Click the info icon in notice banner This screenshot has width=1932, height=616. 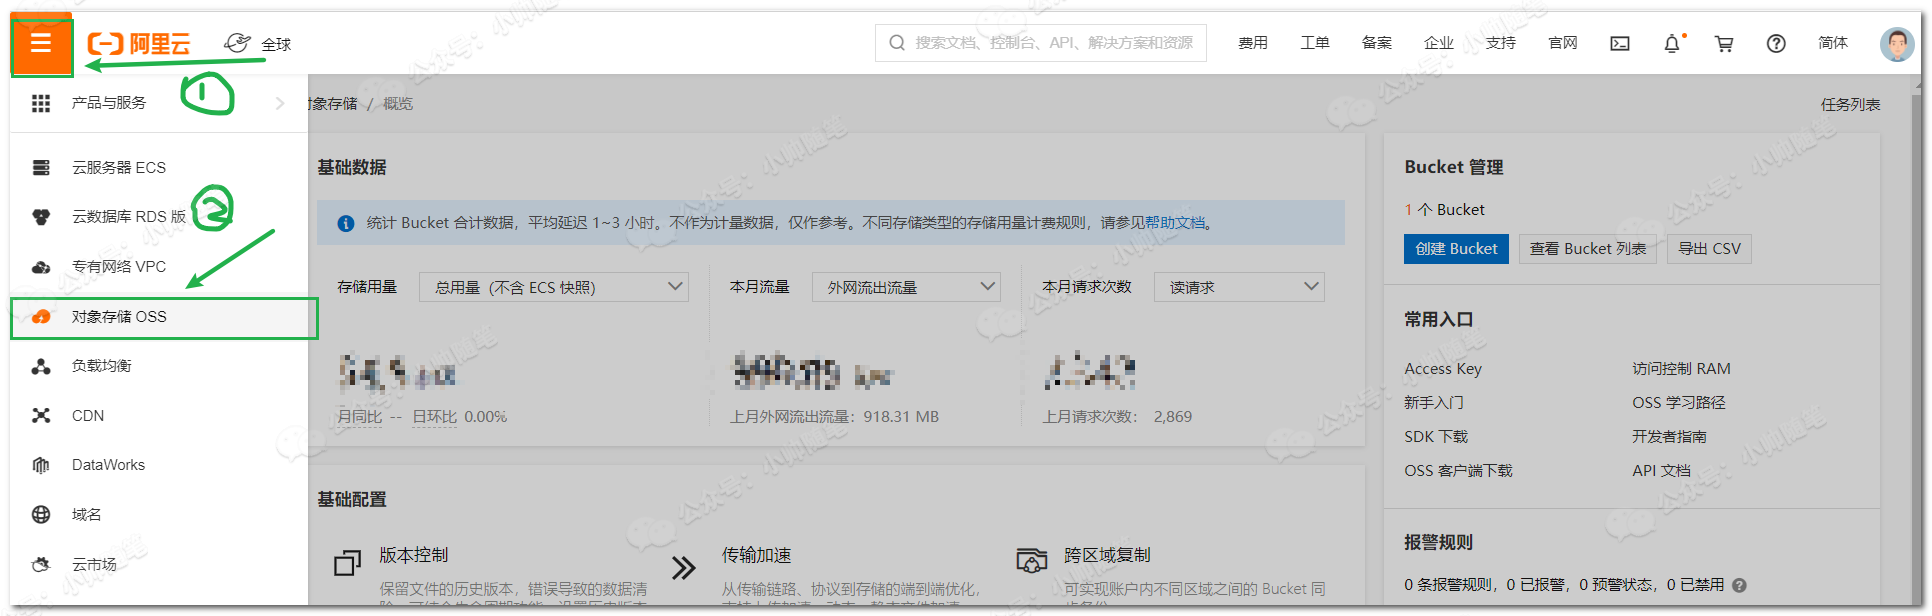pyautogui.click(x=346, y=223)
